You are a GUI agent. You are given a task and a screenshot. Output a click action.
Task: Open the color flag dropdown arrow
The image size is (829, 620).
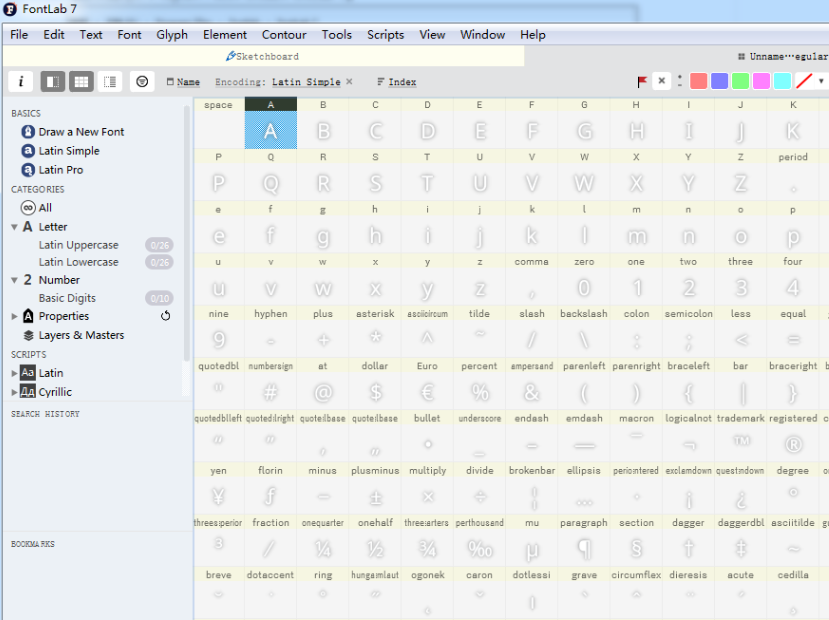click(821, 81)
